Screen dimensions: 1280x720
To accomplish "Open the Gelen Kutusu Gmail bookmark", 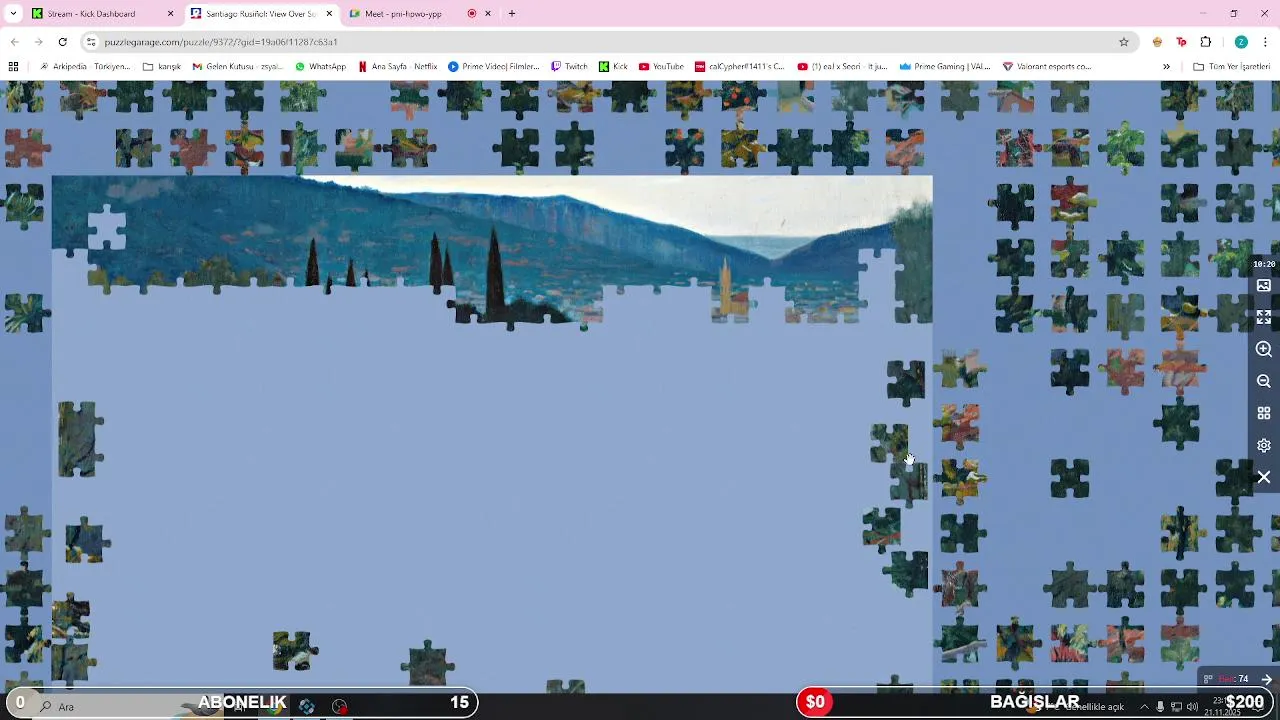I will [238, 66].
